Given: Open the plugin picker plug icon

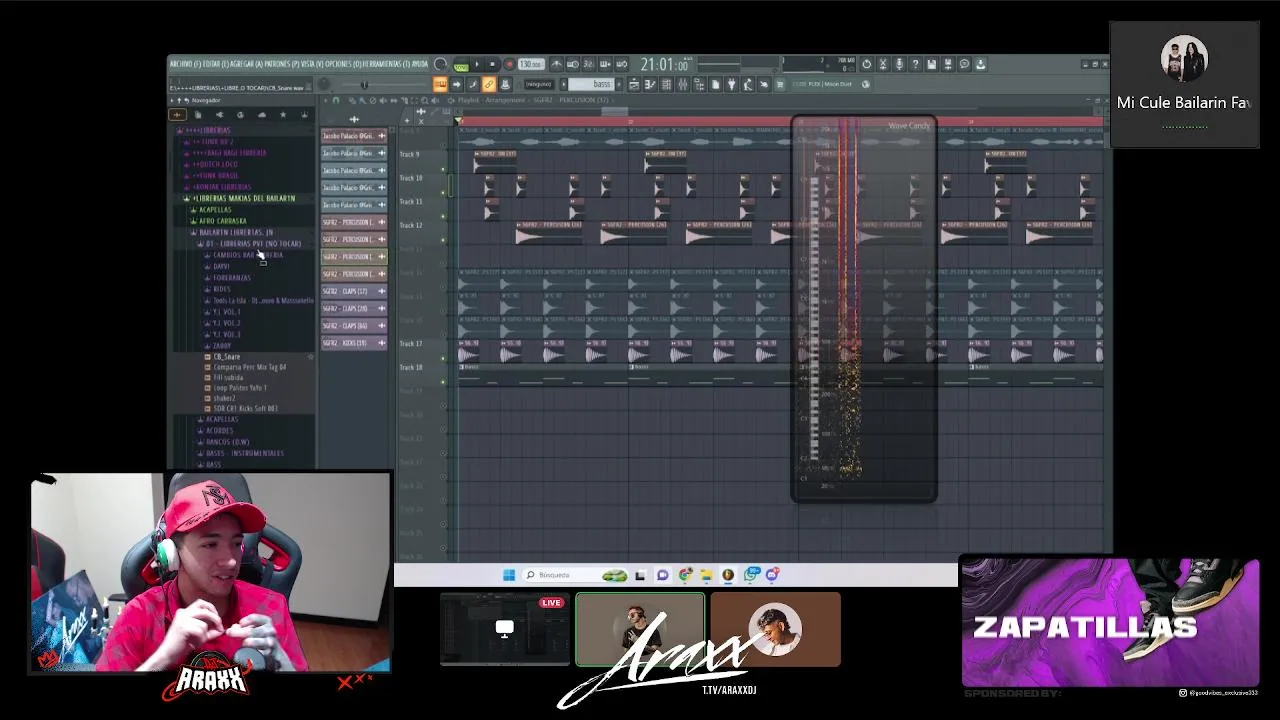Looking at the screenshot, I should tap(731, 84).
